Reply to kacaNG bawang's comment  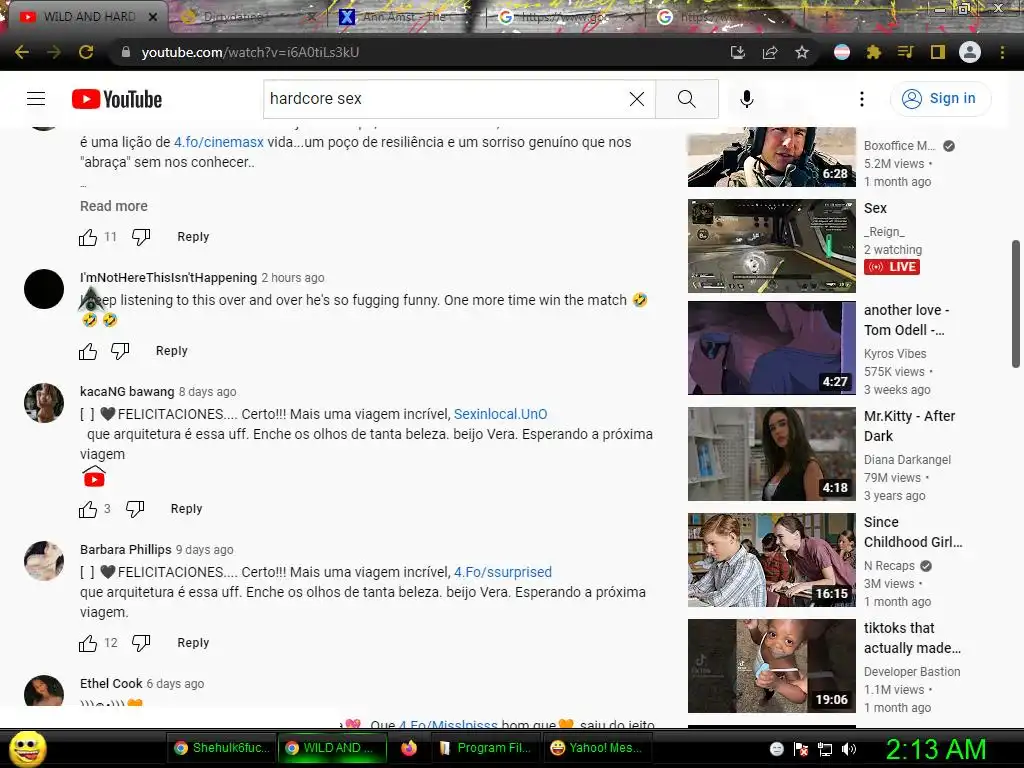click(x=186, y=509)
